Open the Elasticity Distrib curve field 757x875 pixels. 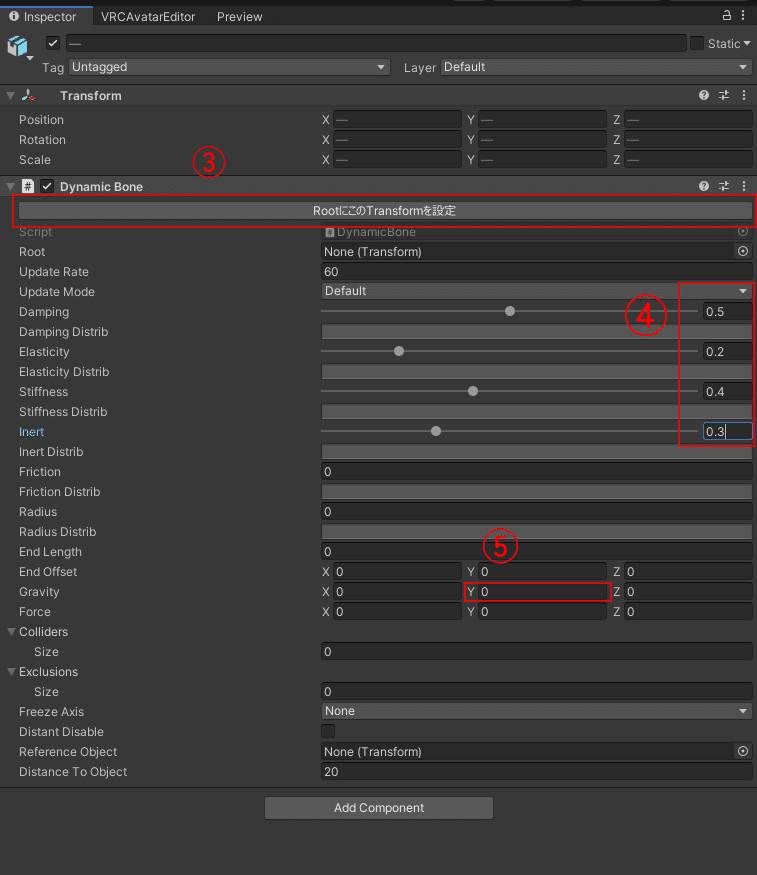click(x=537, y=372)
